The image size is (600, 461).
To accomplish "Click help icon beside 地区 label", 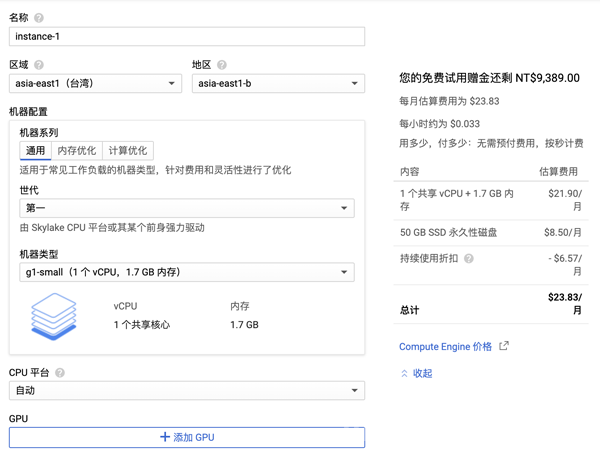I will click(x=222, y=65).
